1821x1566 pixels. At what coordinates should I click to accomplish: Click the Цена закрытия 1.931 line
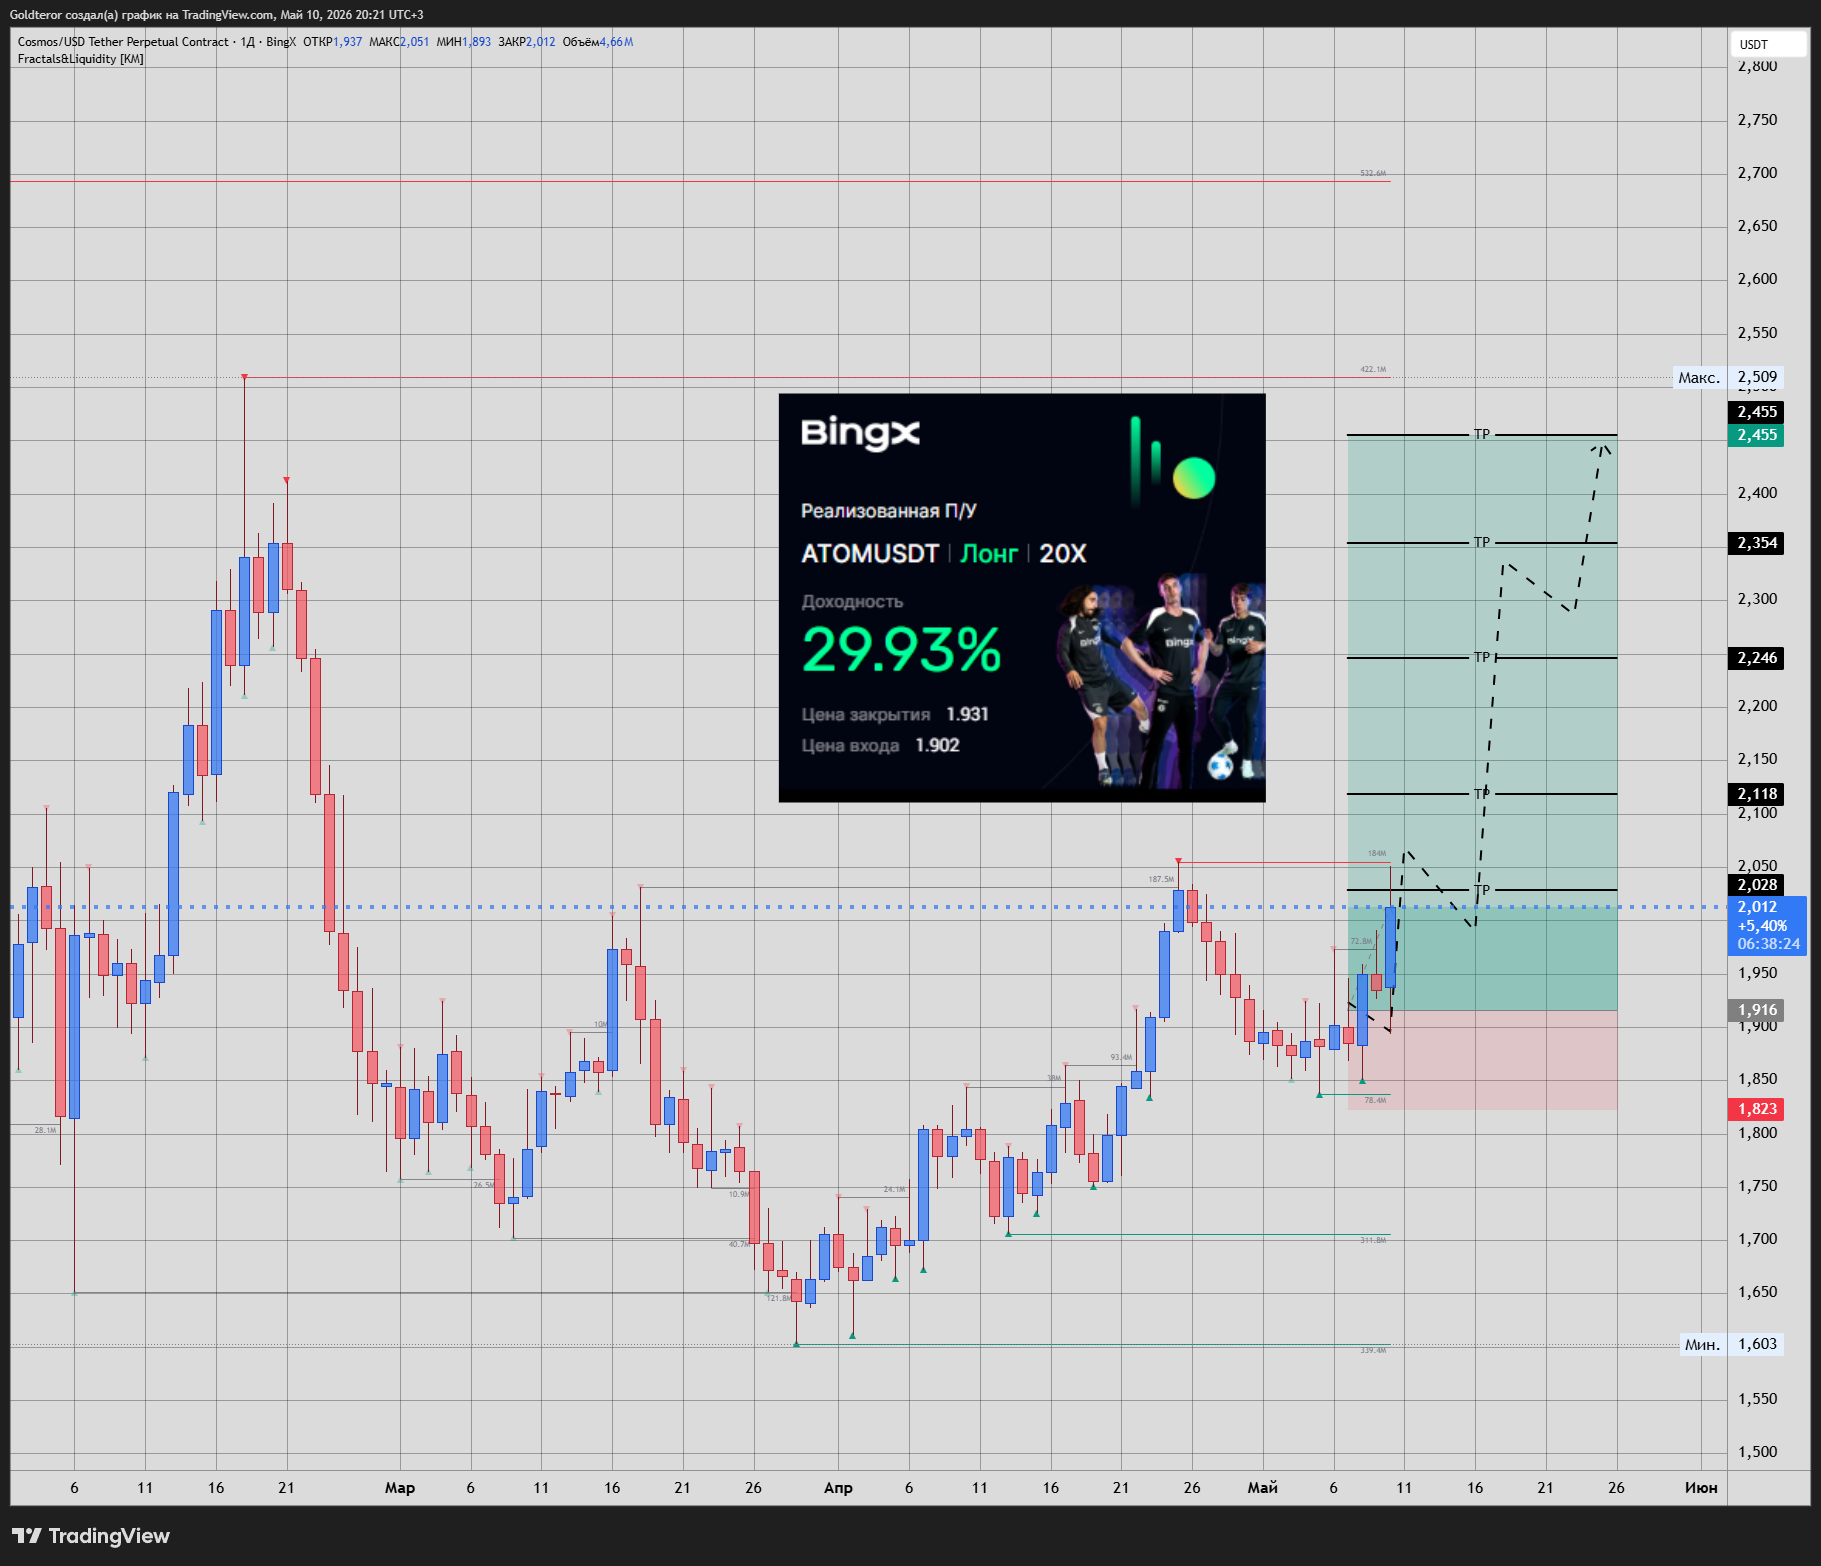[895, 714]
